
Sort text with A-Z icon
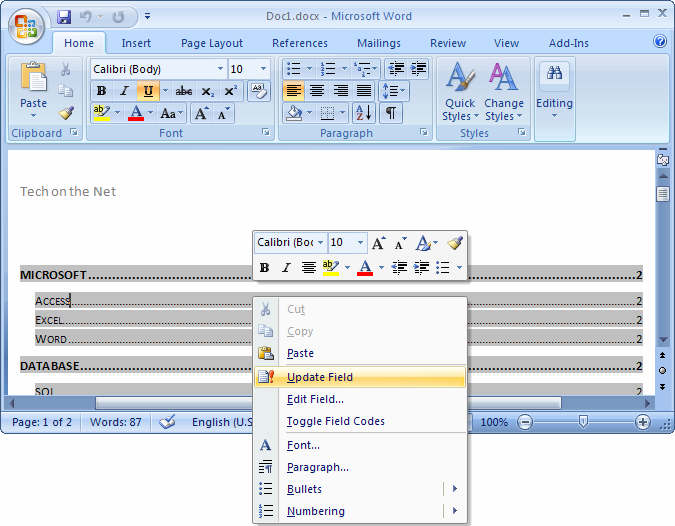pos(364,113)
